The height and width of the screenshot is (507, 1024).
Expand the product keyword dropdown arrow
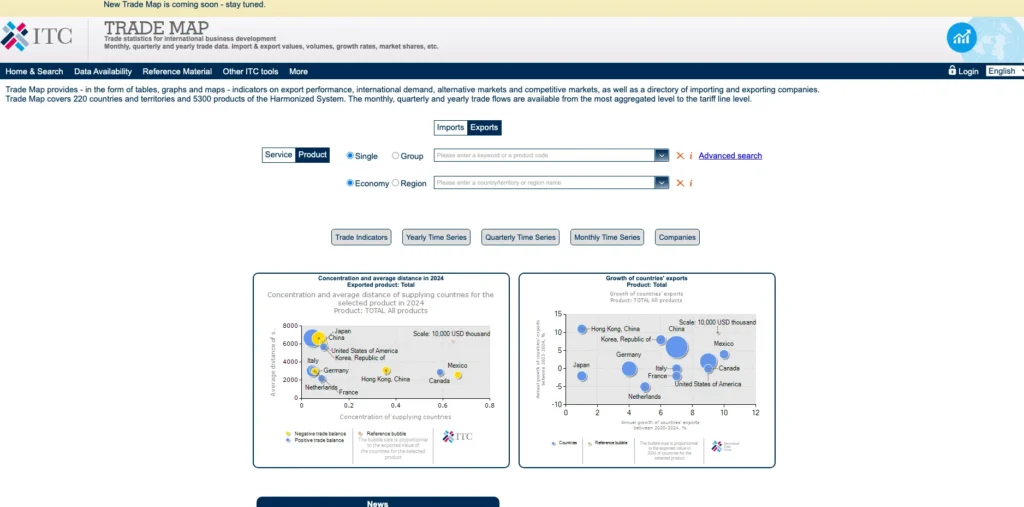(x=661, y=156)
